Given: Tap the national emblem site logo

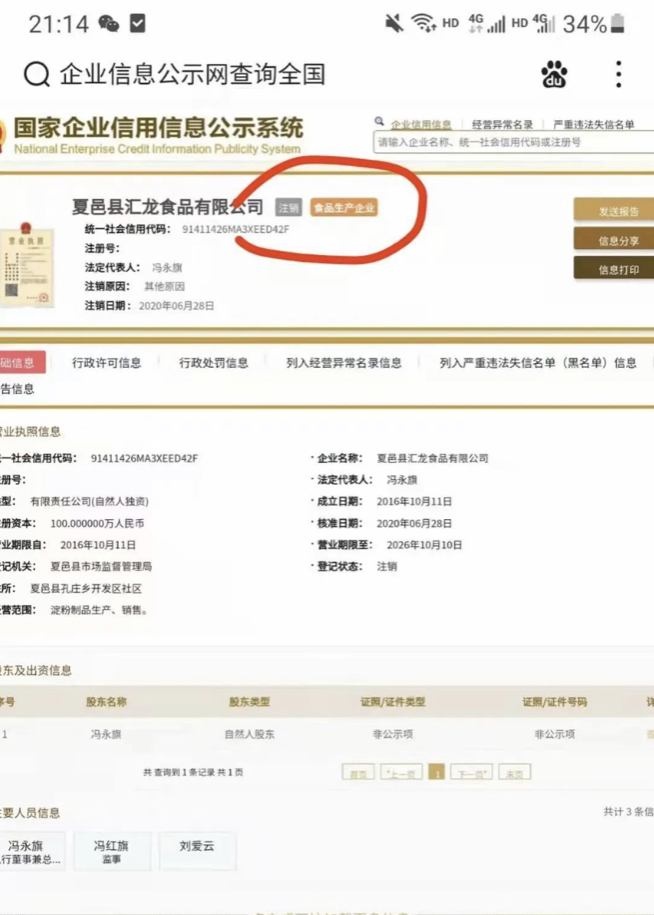Looking at the screenshot, I should click(x=3, y=135).
